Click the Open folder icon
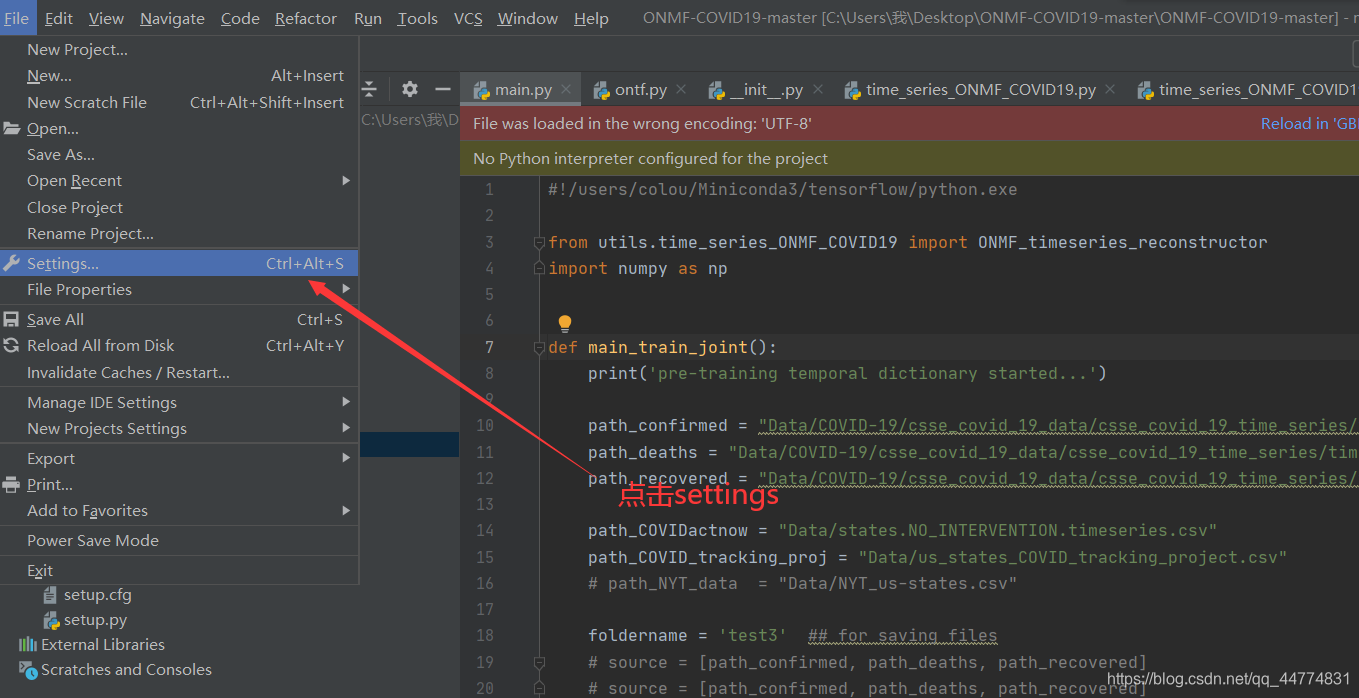 pyautogui.click(x=11, y=128)
